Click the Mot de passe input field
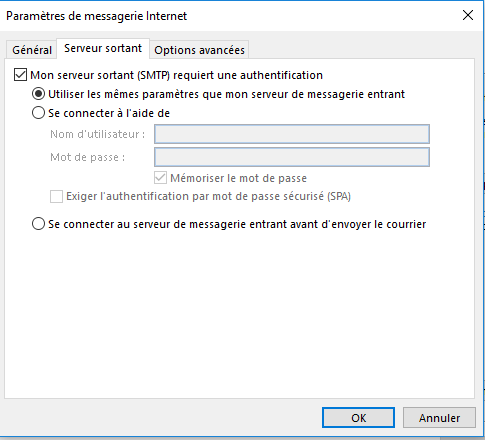Image resolution: width=485 pixels, height=440 pixels. tap(292, 157)
